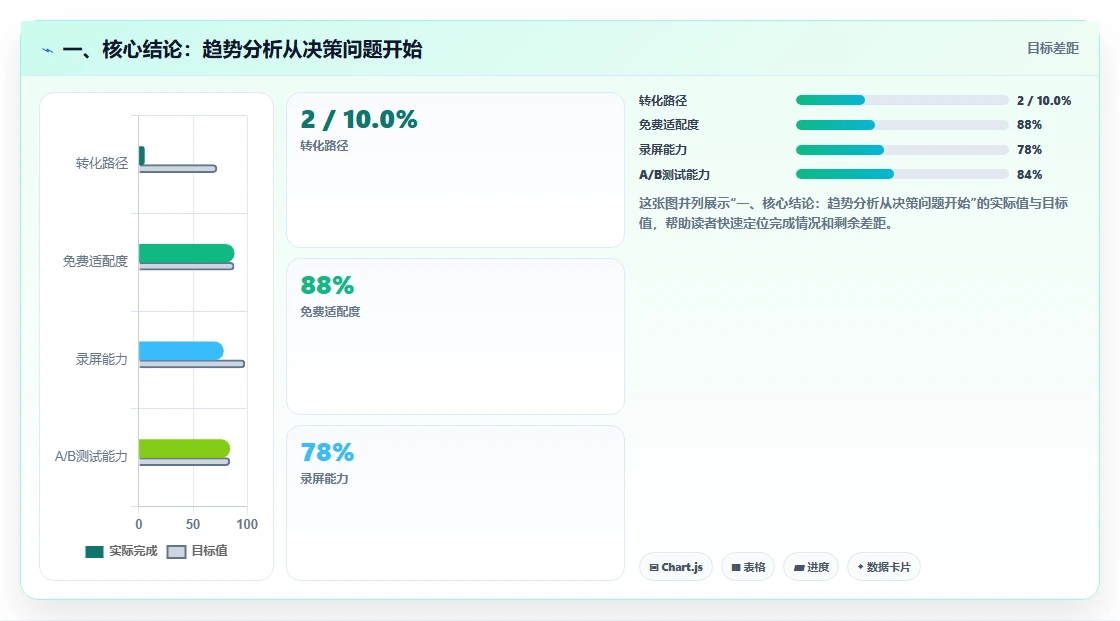
Task: Click the 数据卡片 chip
Action: point(884,567)
